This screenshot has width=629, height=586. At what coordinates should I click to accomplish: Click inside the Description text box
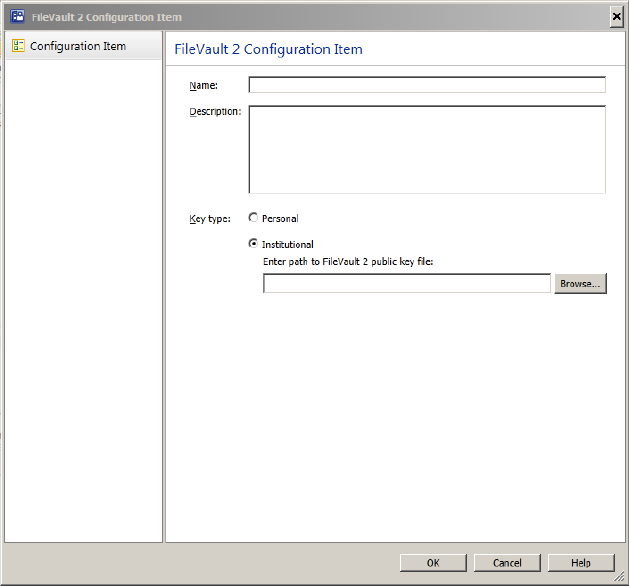tap(426, 149)
